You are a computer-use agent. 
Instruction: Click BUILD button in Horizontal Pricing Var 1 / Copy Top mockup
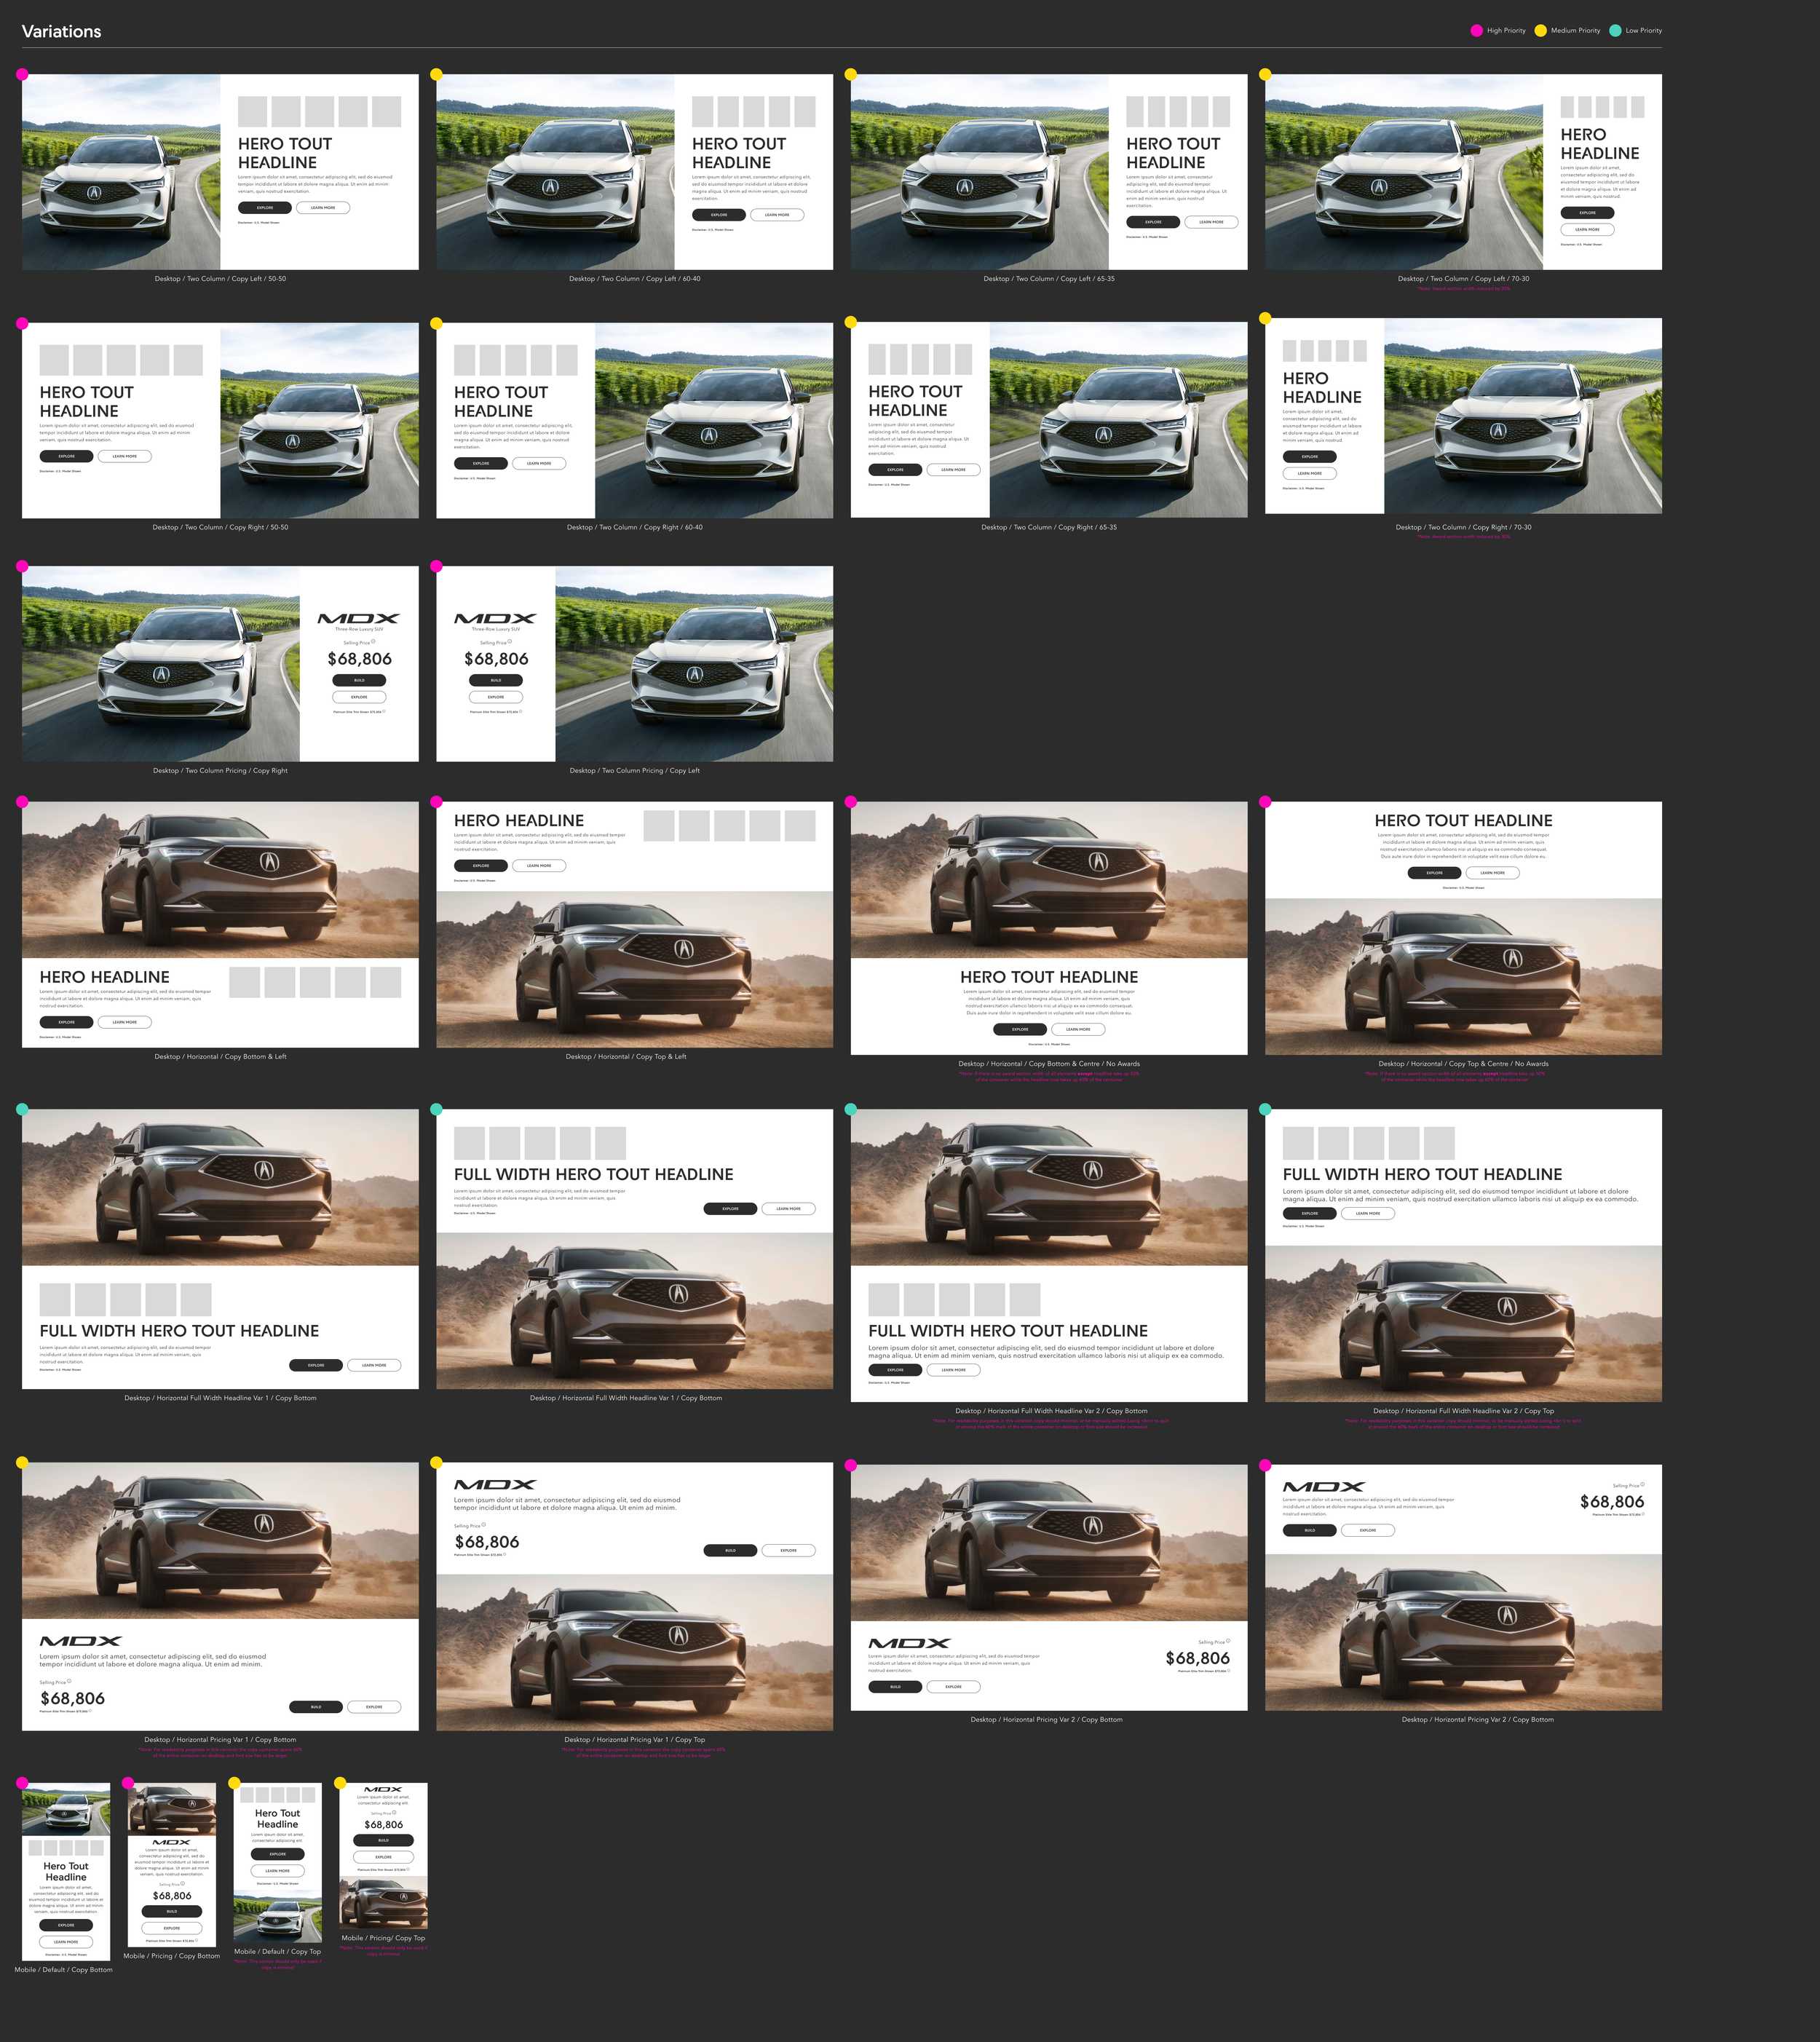[730, 1550]
